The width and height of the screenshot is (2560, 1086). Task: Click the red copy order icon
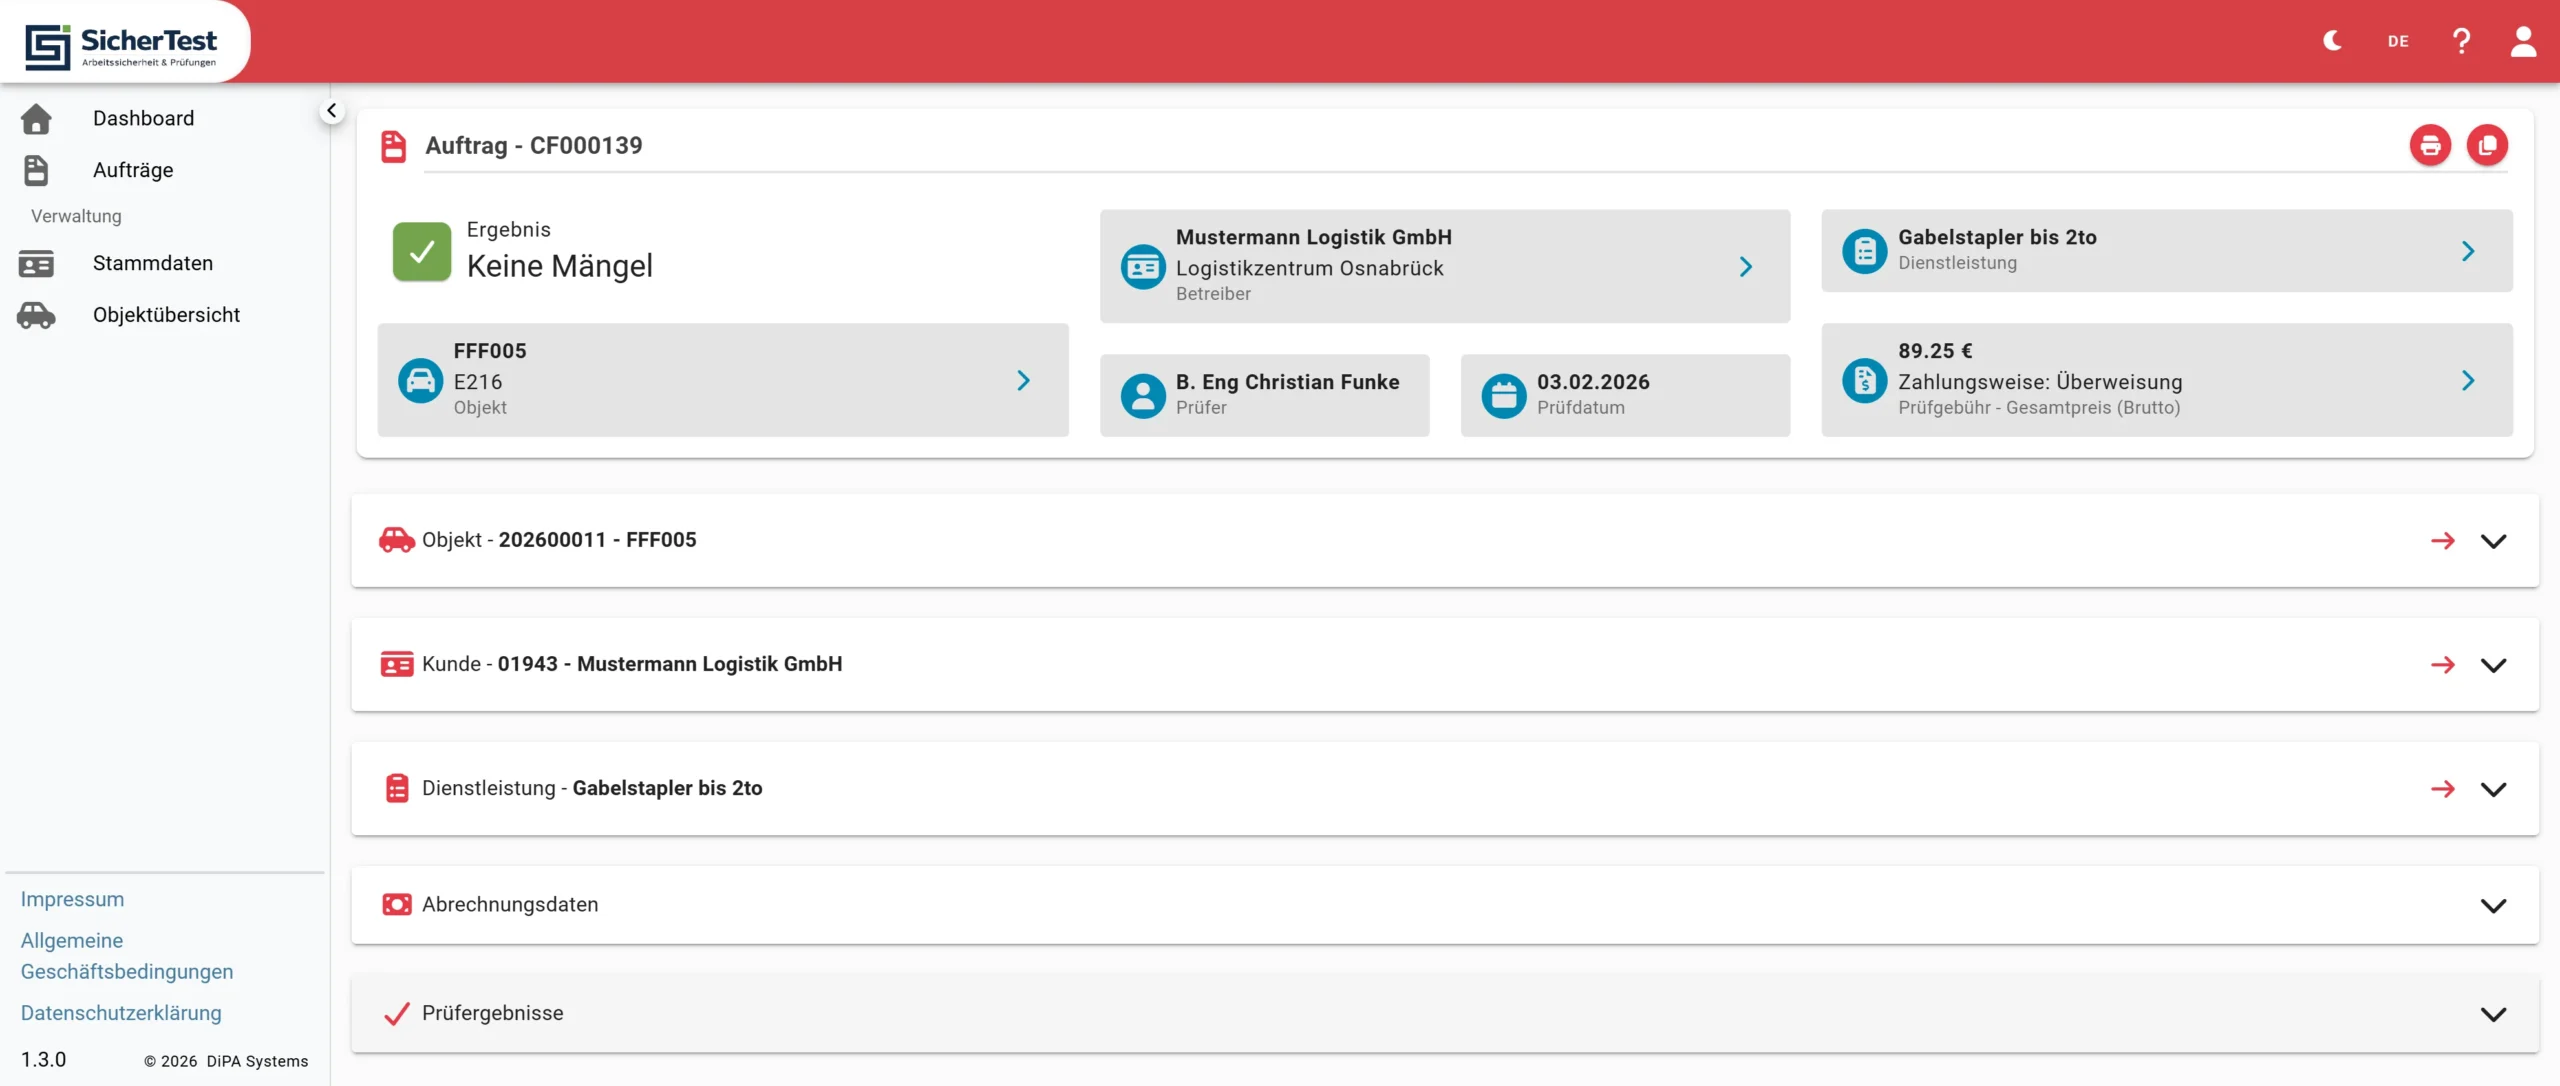pos(2487,146)
